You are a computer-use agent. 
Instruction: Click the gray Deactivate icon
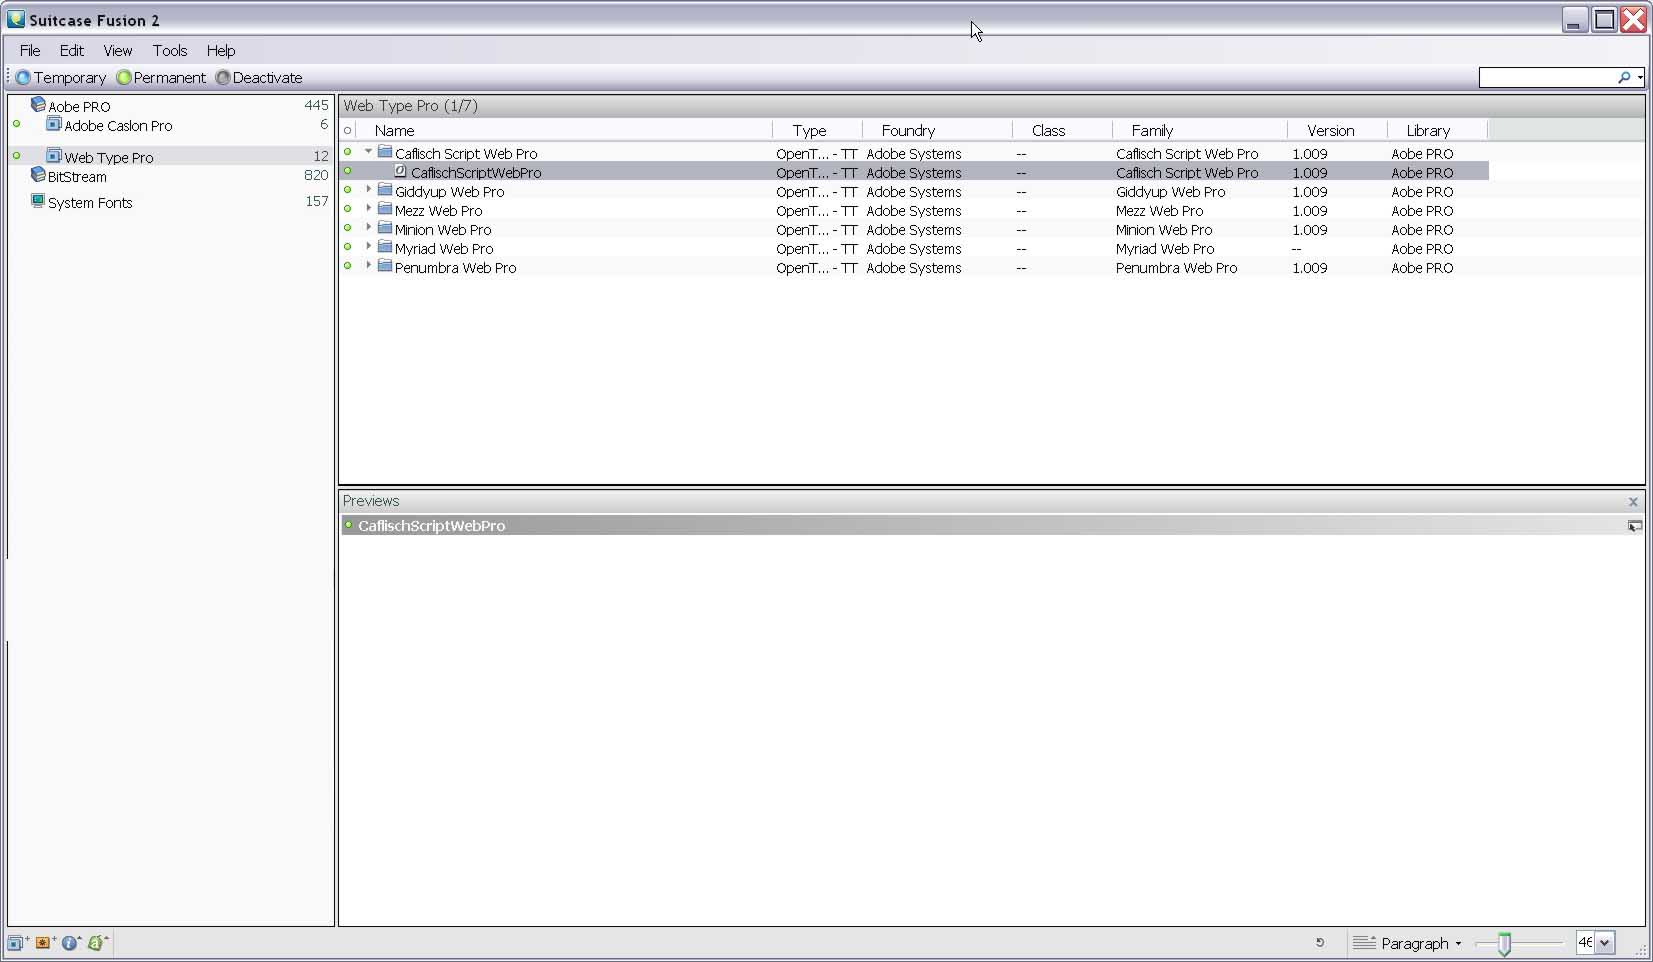pyautogui.click(x=223, y=77)
